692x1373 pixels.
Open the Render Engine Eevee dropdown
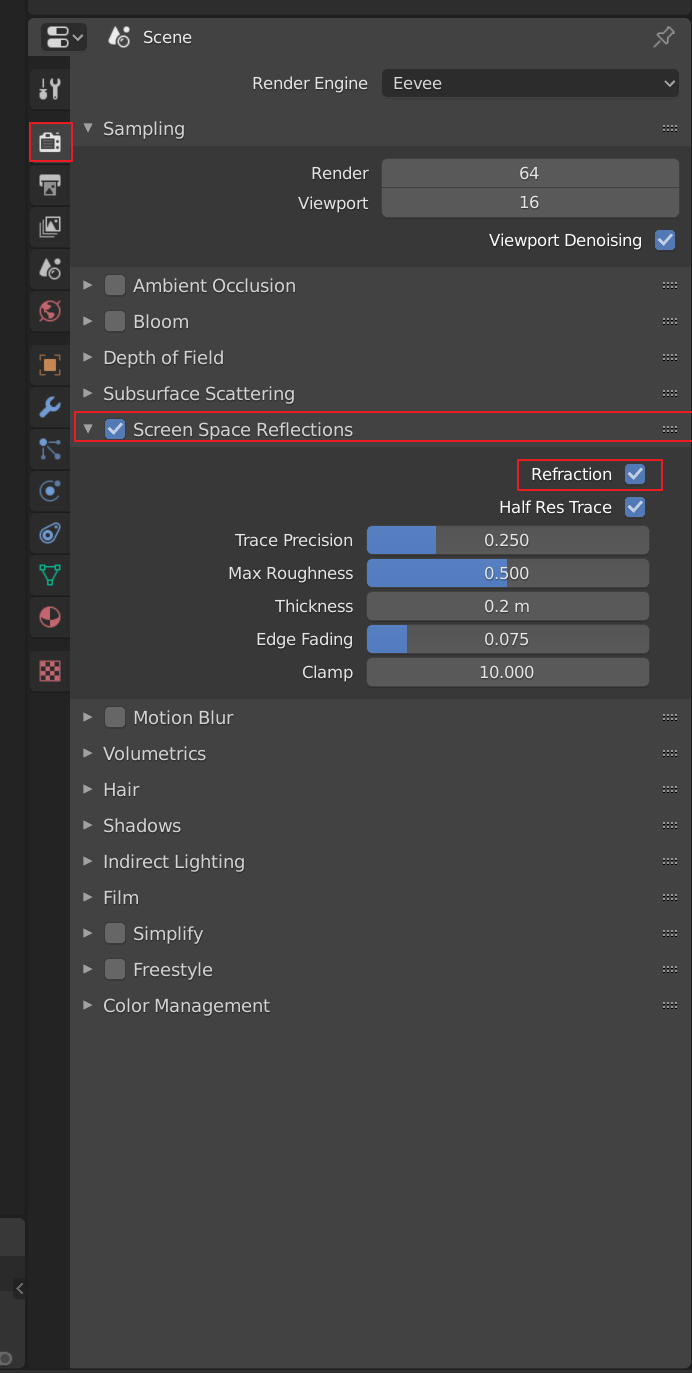click(x=531, y=84)
